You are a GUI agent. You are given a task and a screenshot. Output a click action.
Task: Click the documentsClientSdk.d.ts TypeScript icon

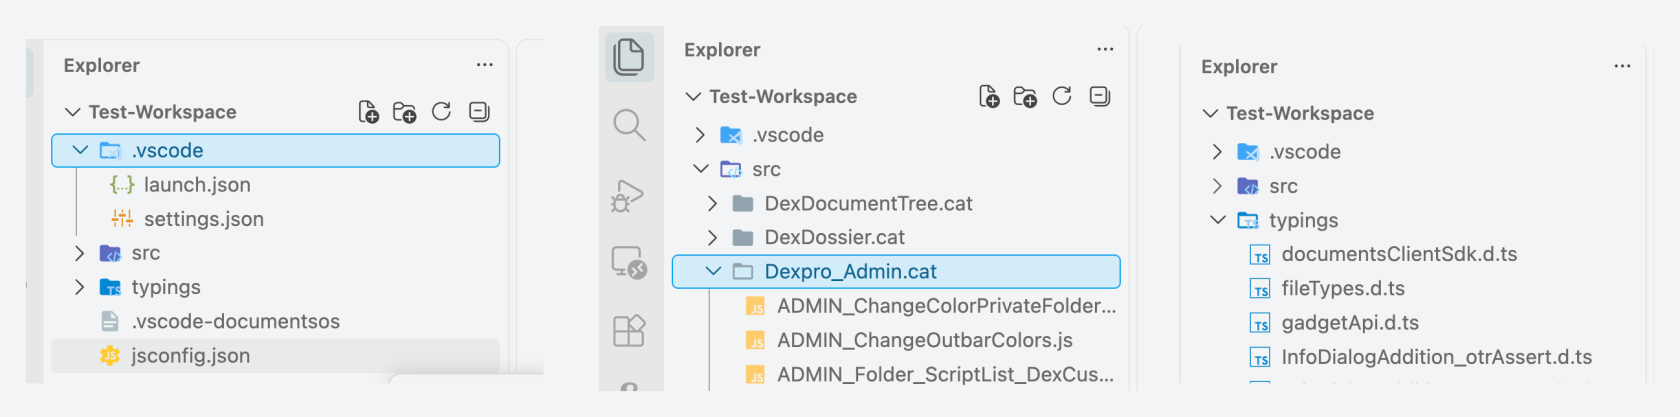click(1260, 255)
